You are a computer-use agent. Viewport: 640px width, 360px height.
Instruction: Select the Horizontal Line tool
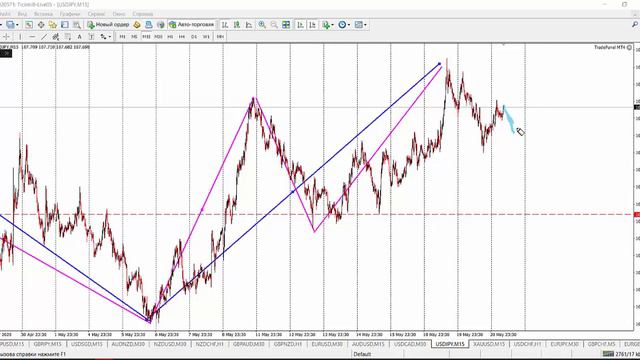point(32,37)
